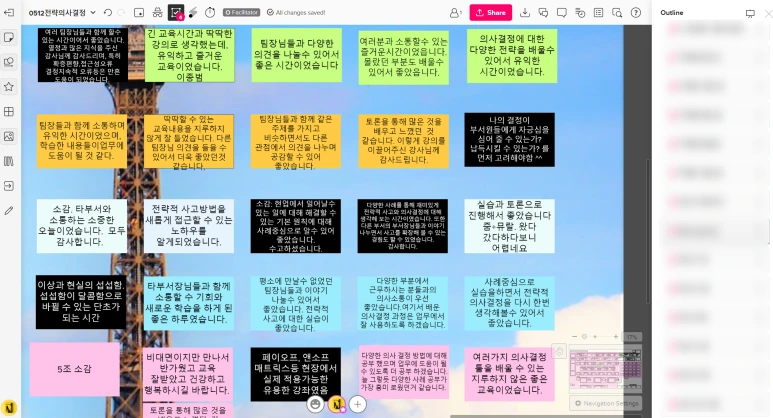773x418 pixels.
Task: Redo the last undone action
Action: pos(121,13)
